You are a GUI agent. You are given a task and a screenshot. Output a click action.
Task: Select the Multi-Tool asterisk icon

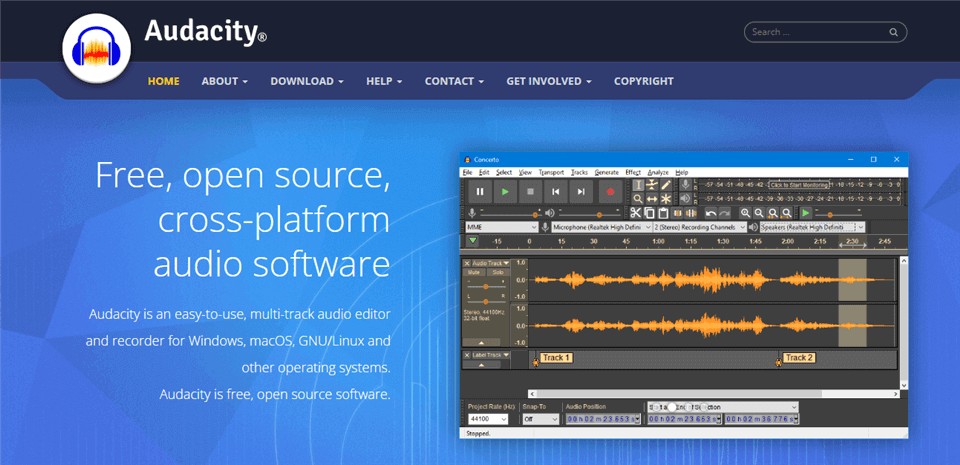[x=666, y=199]
